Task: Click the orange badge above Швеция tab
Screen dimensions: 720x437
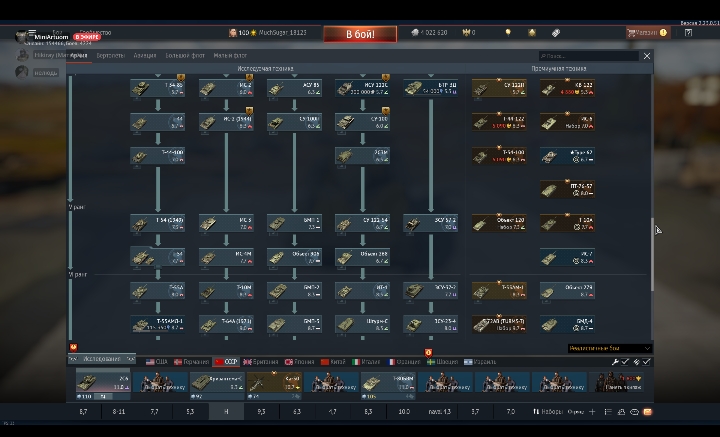Action: pos(428,353)
